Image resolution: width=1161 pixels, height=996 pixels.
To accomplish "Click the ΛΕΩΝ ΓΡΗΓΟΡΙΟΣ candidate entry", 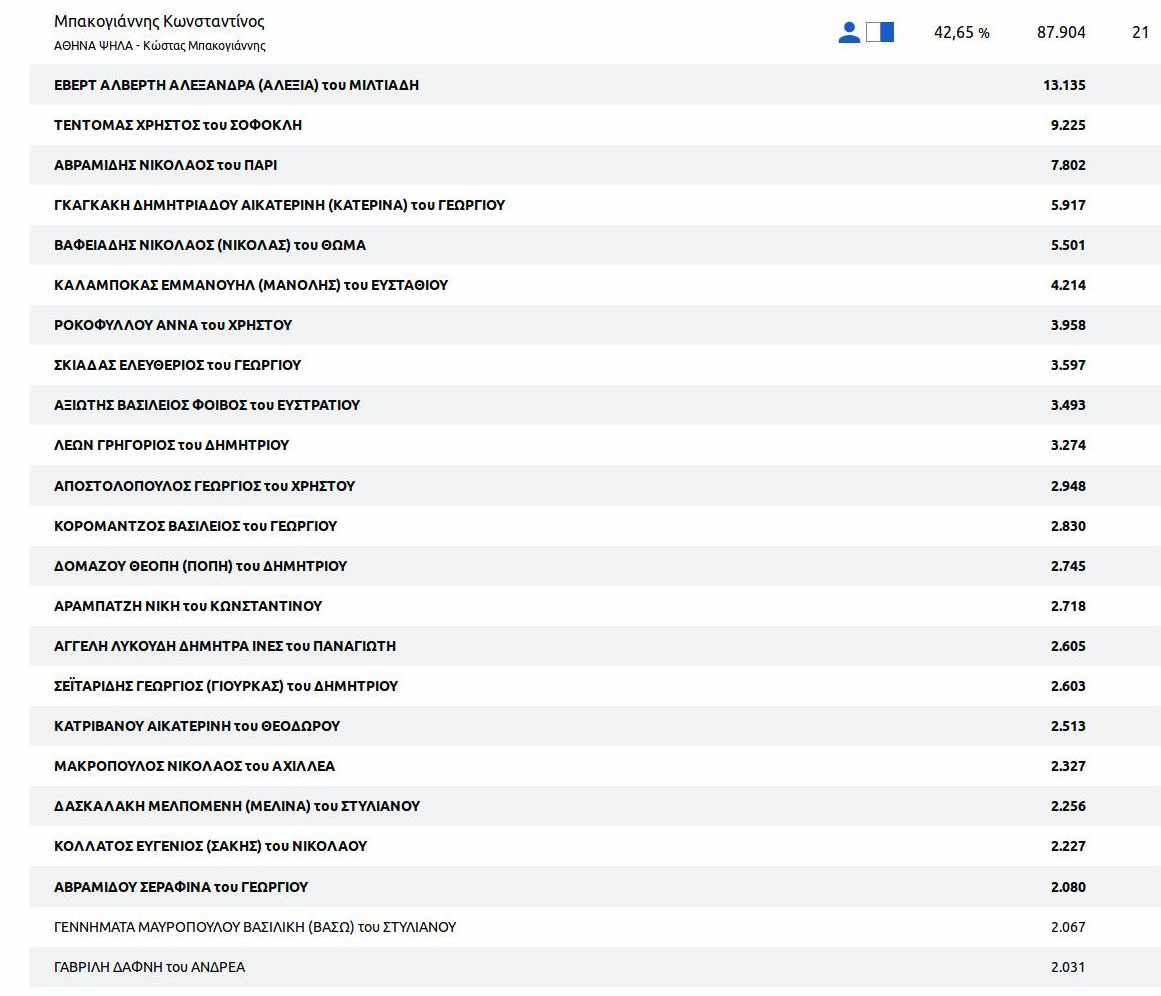I will [x=171, y=445].
